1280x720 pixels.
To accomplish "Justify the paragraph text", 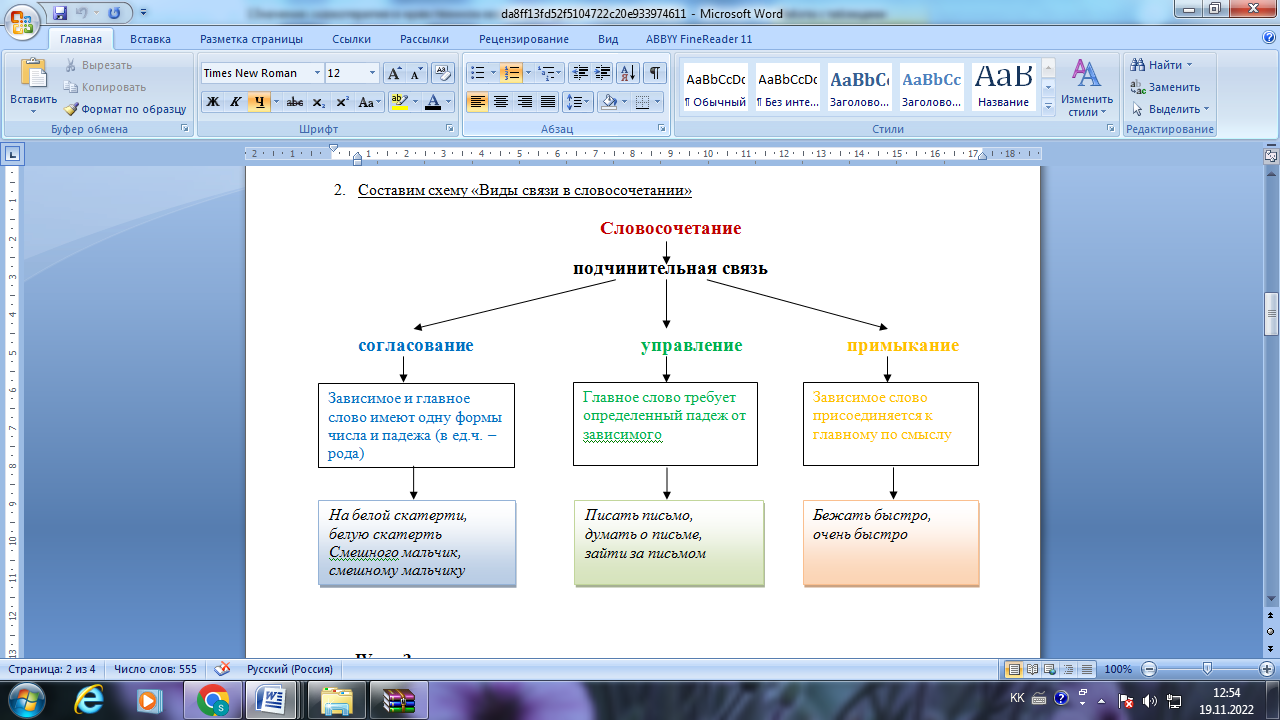I will click(x=547, y=102).
